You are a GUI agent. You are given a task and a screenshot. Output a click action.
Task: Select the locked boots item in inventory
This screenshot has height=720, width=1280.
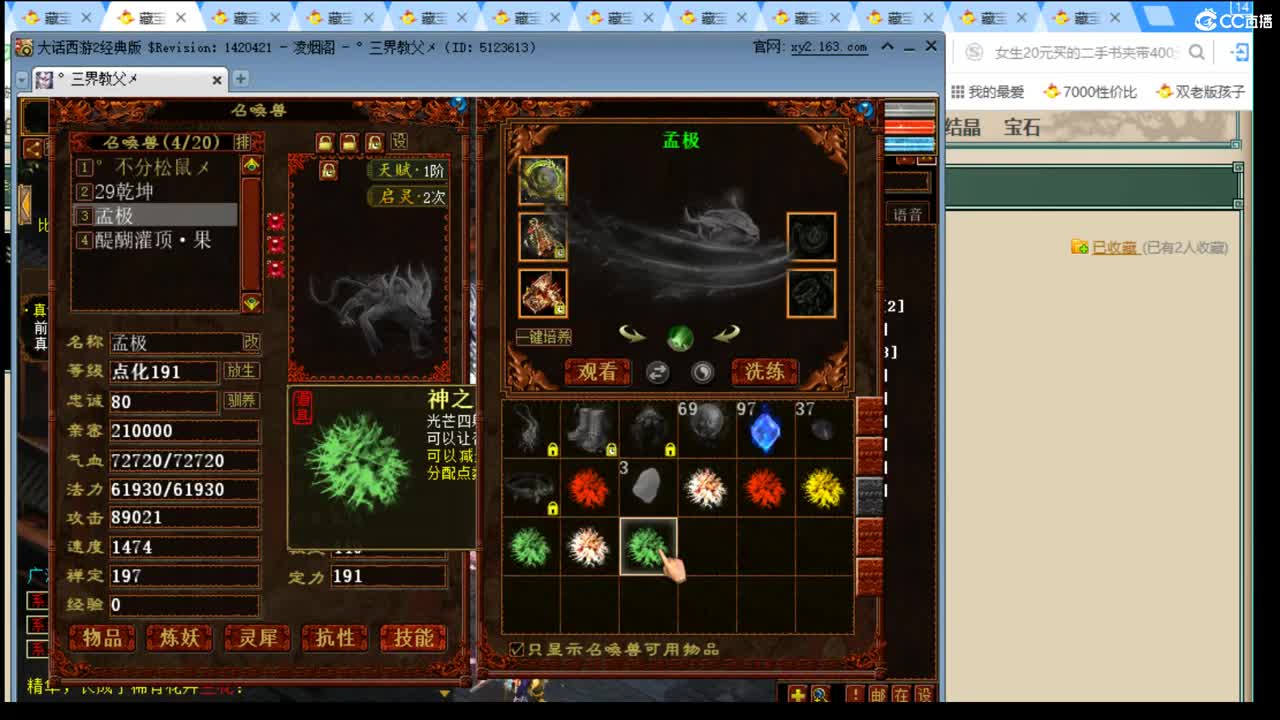click(x=589, y=430)
